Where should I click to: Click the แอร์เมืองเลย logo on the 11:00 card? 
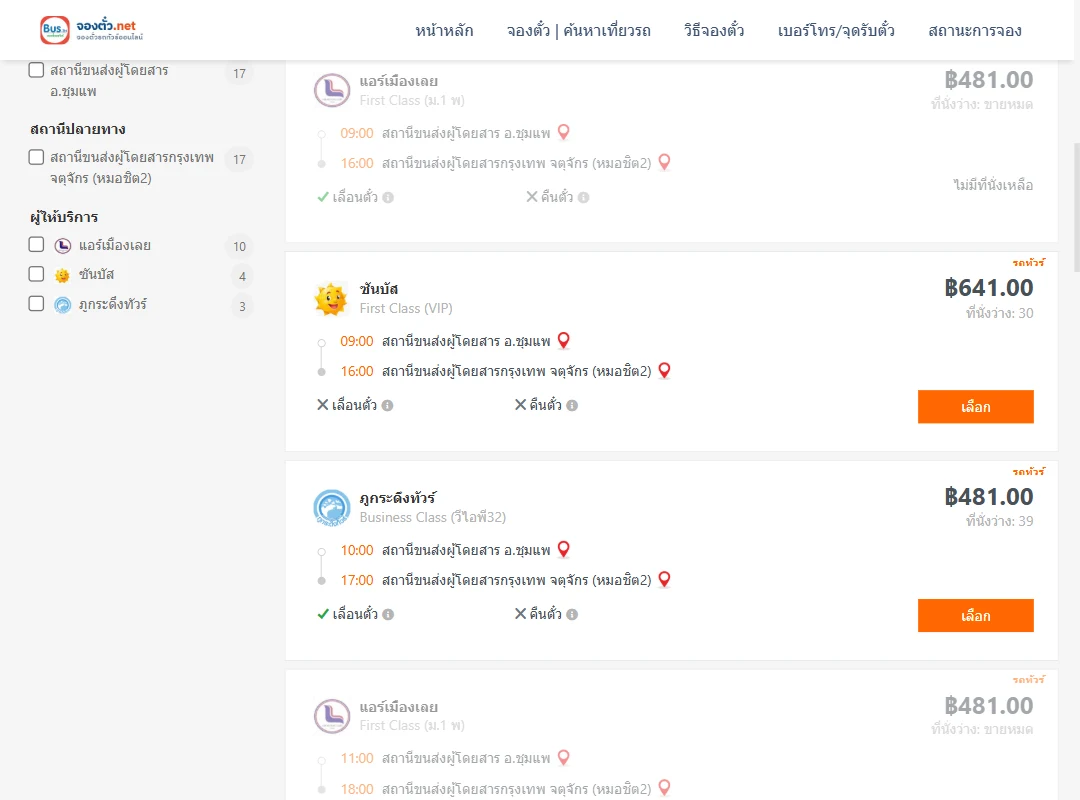[x=331, y=716]
